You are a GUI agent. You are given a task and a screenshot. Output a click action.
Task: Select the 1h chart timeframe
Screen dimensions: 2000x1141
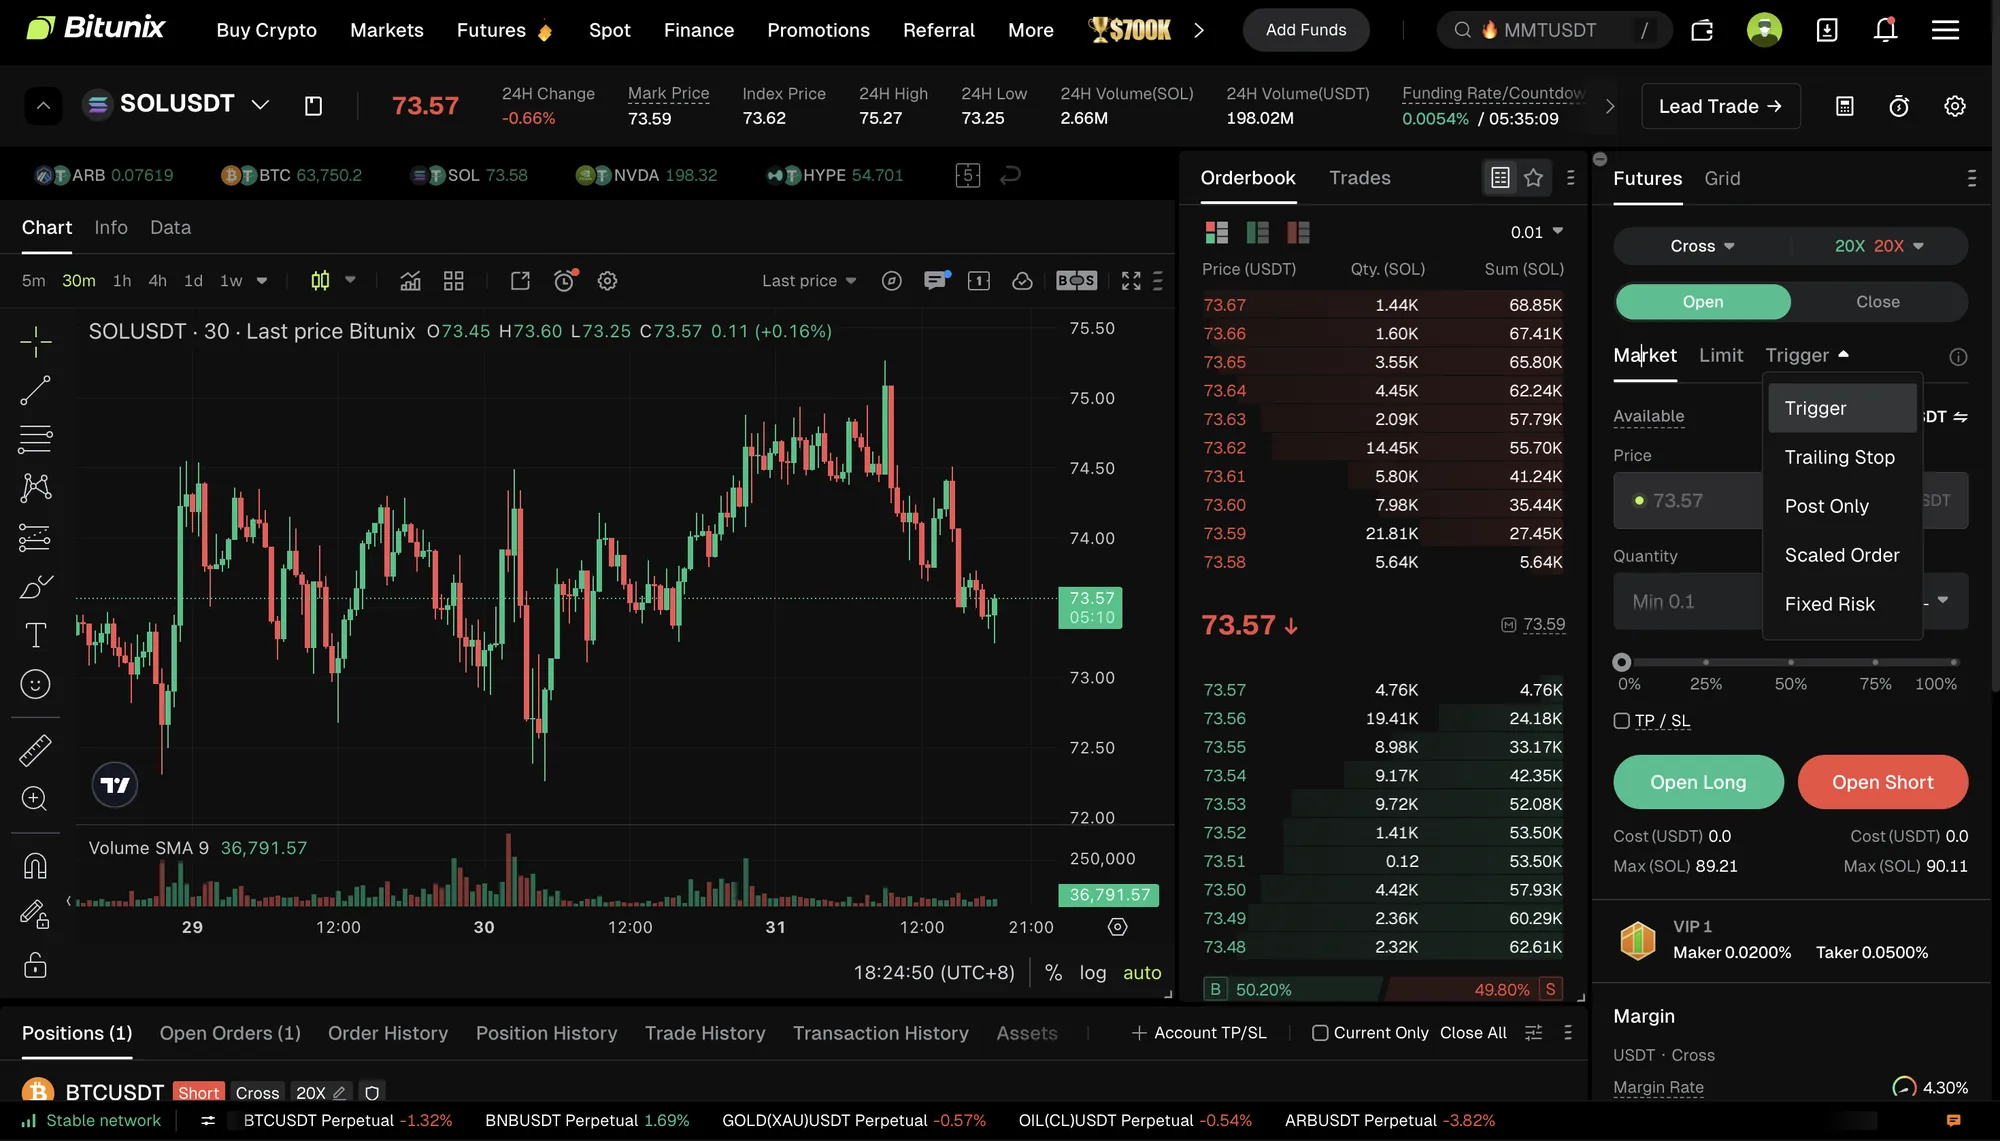pos(122,281)
